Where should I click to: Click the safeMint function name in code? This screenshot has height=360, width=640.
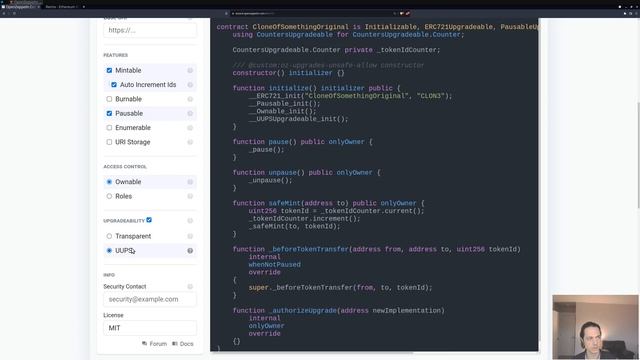coord(283,203)
